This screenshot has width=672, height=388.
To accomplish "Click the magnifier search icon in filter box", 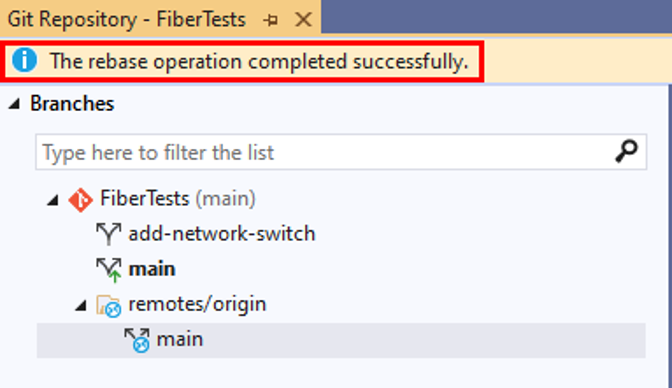I will [626, 151].
